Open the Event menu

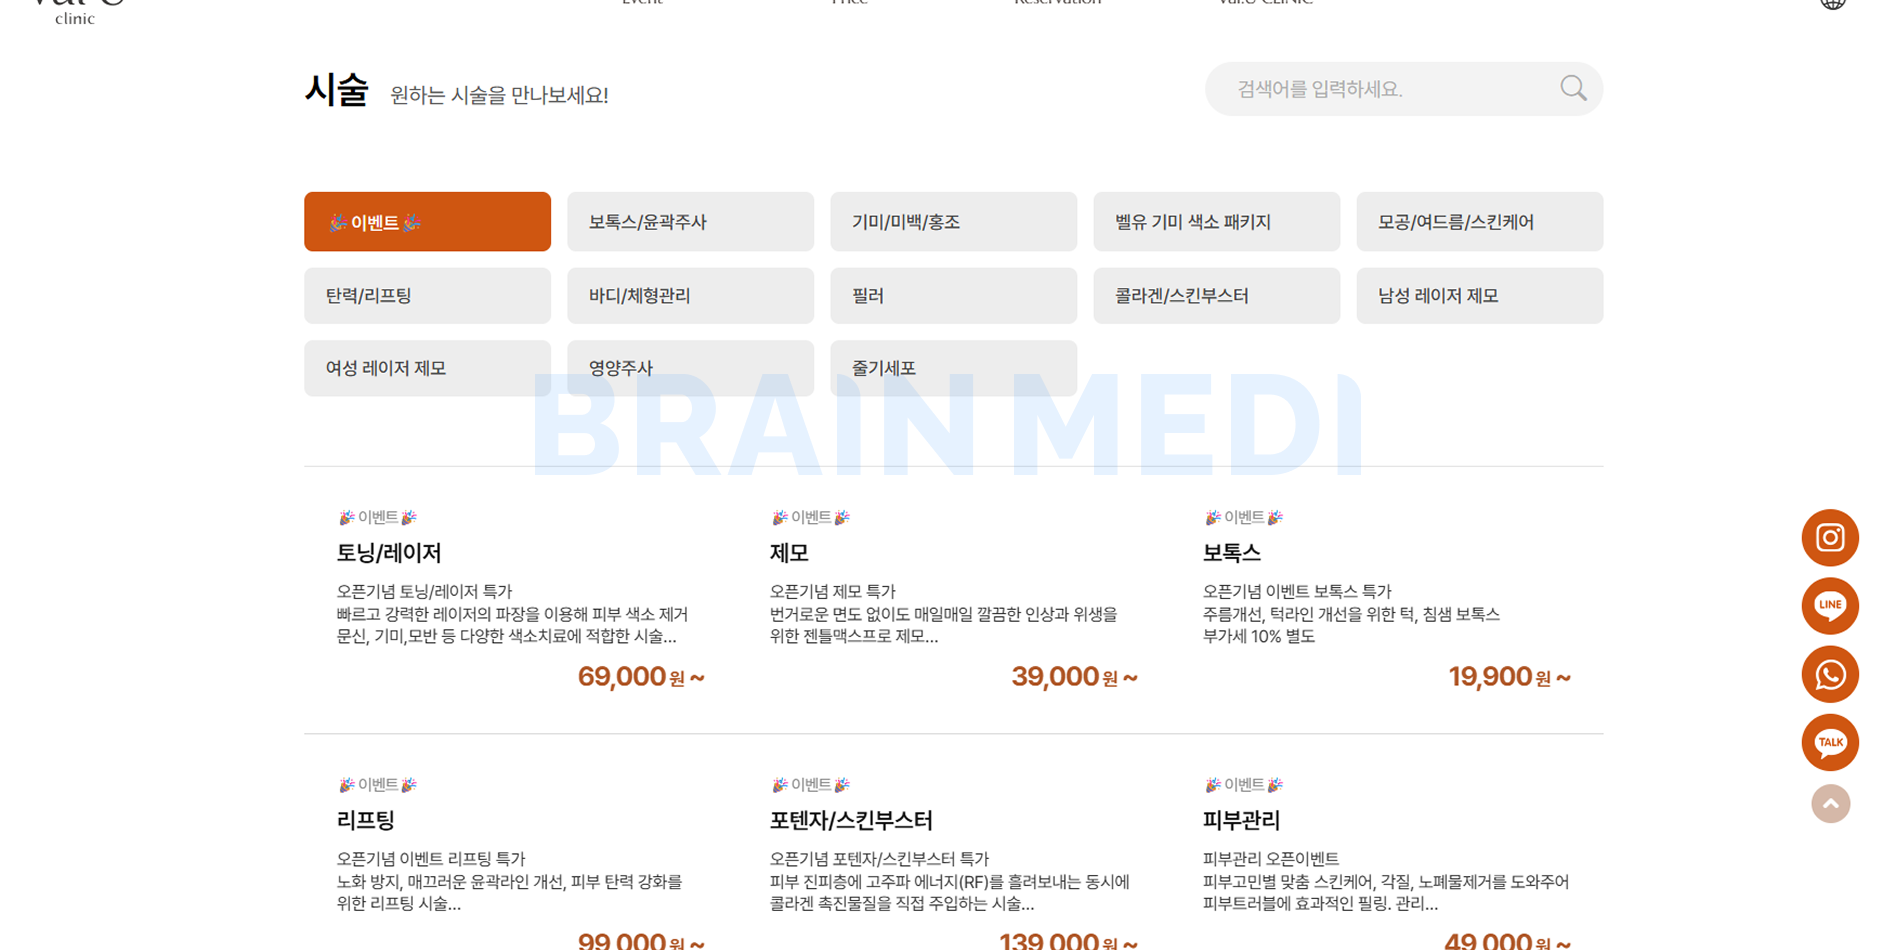pos(641,3)
